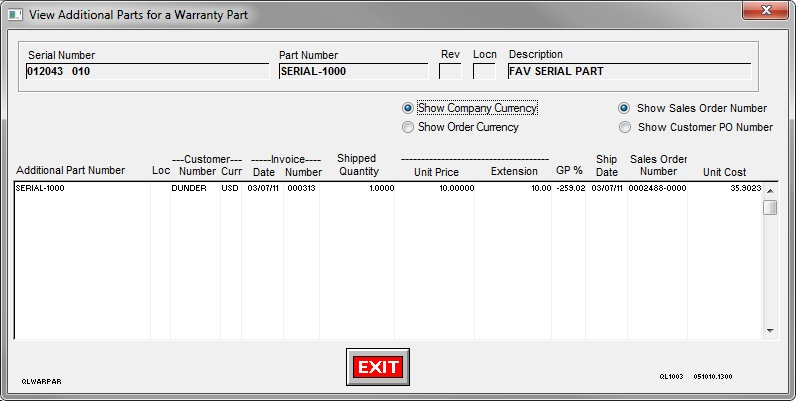Click shipped quantity 1.0000

pyautogui.click(x=382, y=188)
